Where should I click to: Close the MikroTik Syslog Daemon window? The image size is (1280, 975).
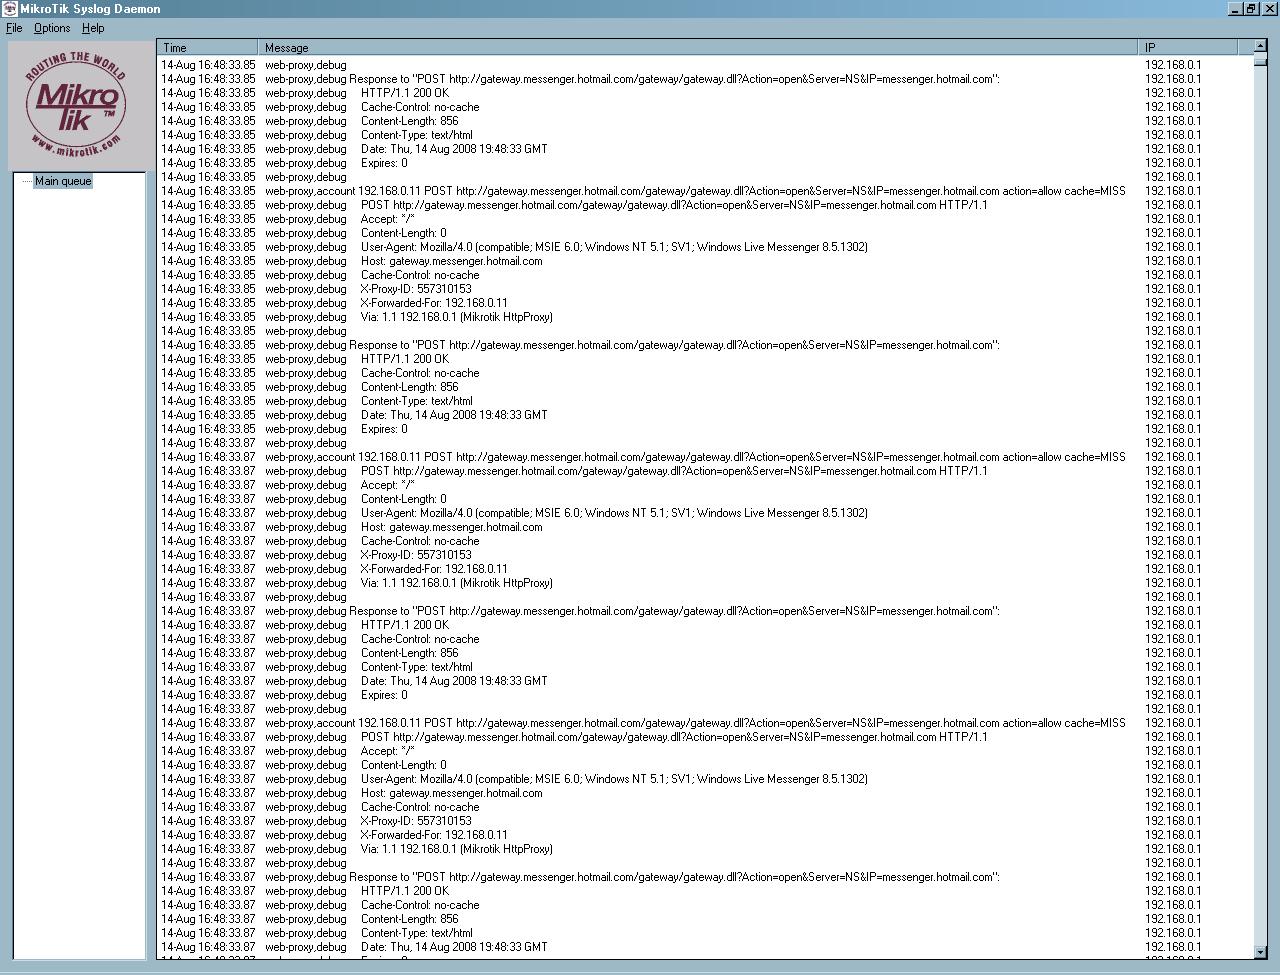[x=1268, y=9]
